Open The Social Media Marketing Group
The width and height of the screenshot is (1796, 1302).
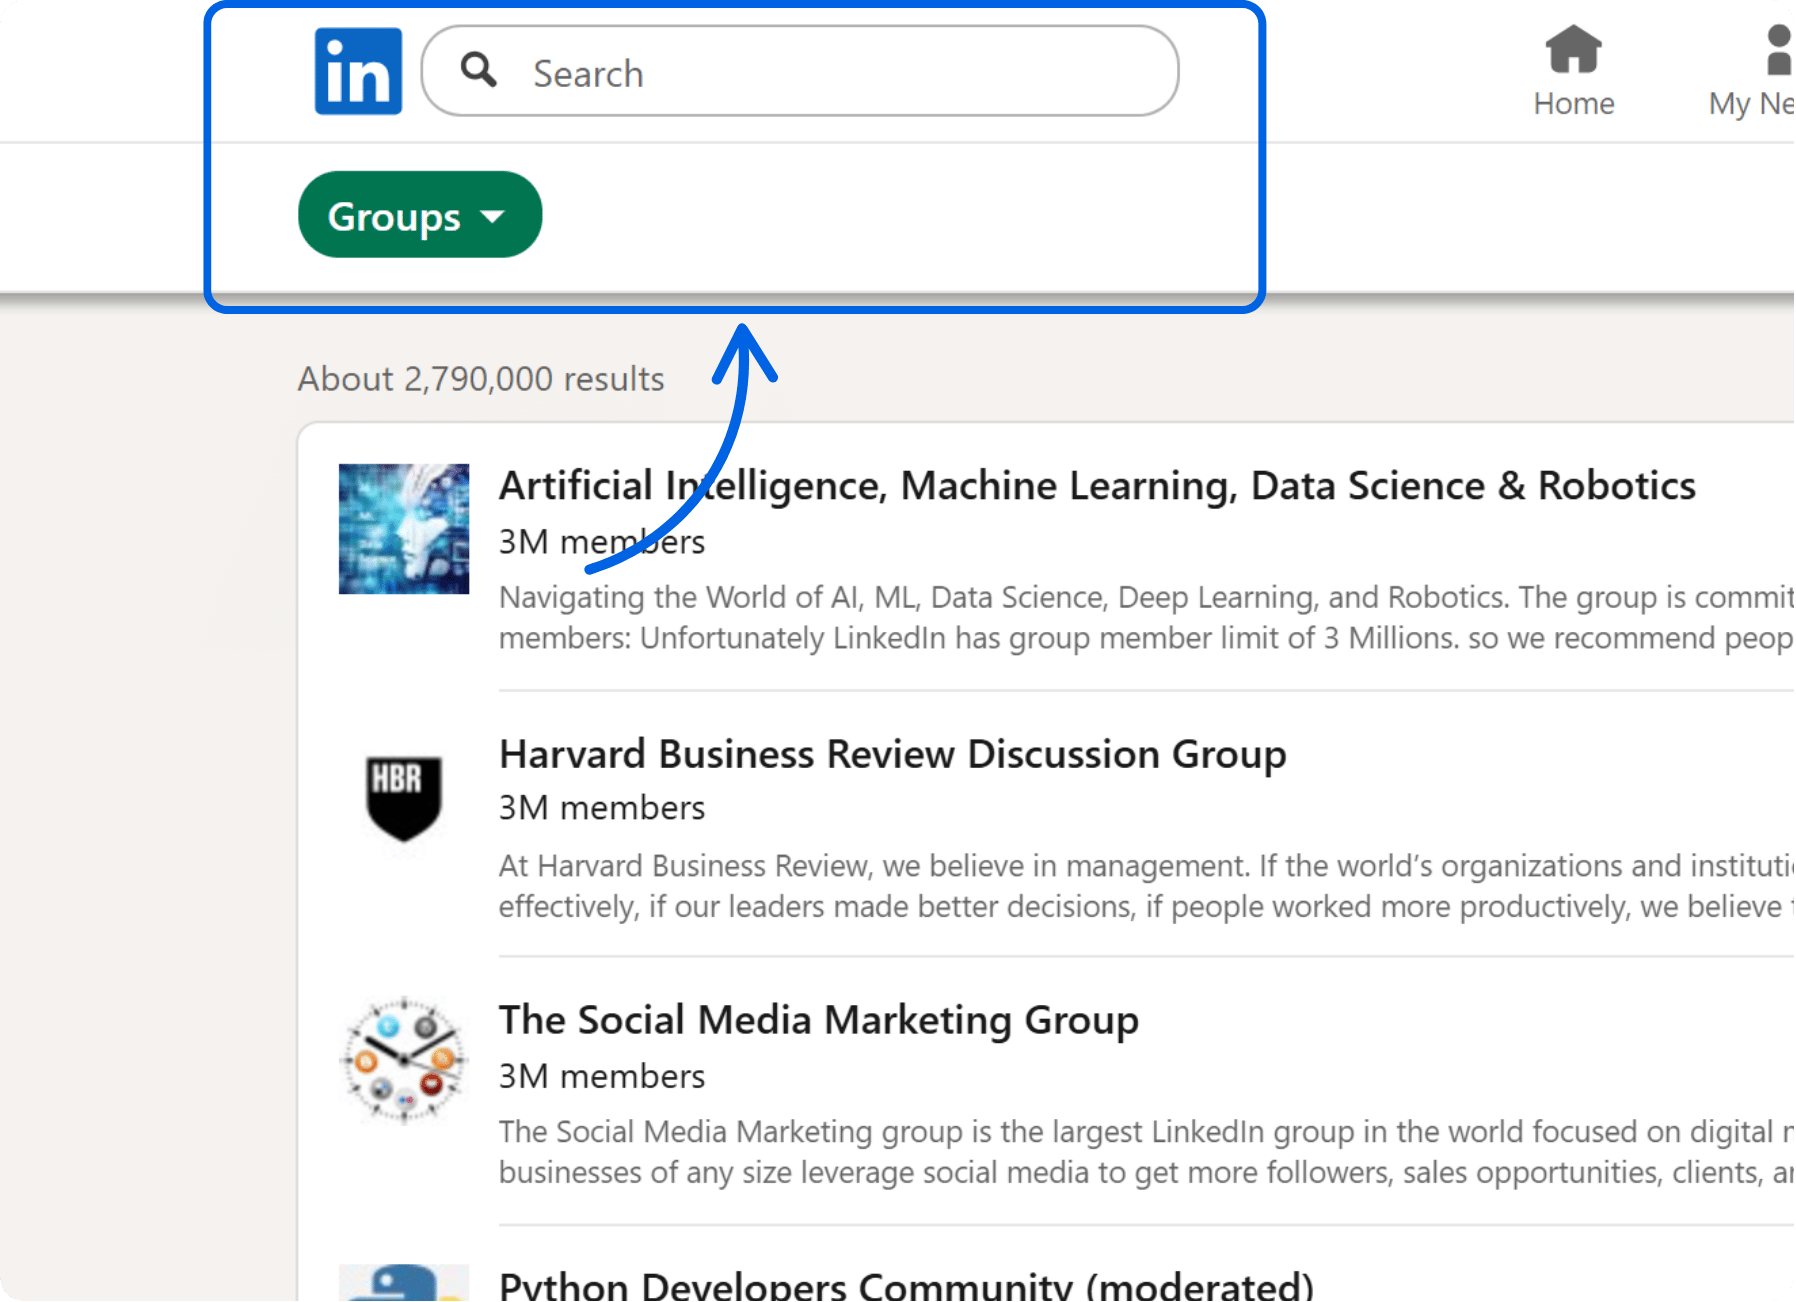pyautogui.click(x=818, y=1021)
